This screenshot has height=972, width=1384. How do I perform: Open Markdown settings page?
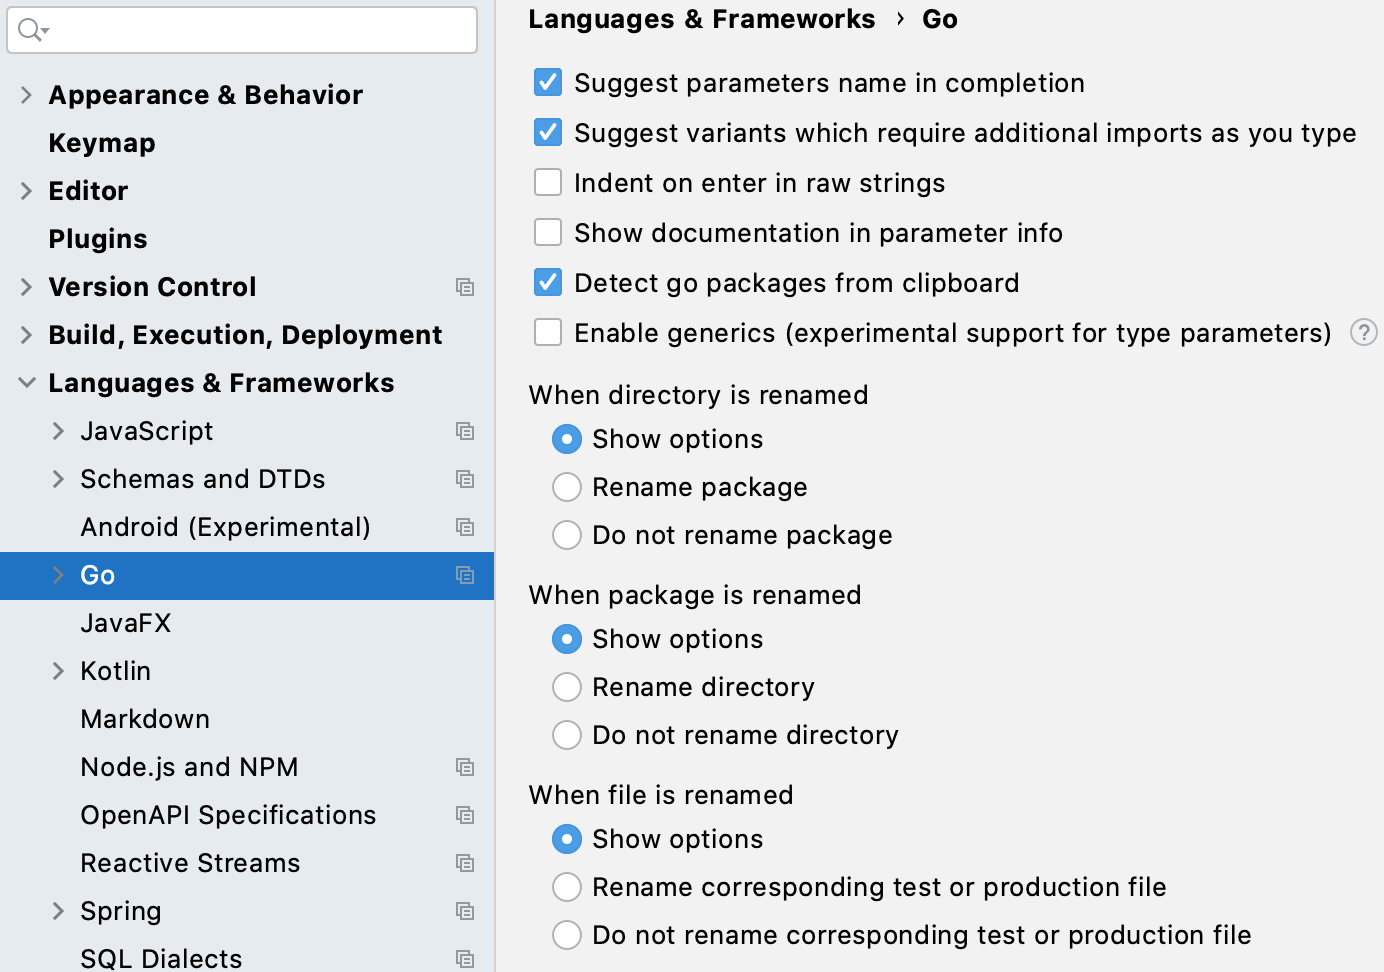click(x=145, y=719)
